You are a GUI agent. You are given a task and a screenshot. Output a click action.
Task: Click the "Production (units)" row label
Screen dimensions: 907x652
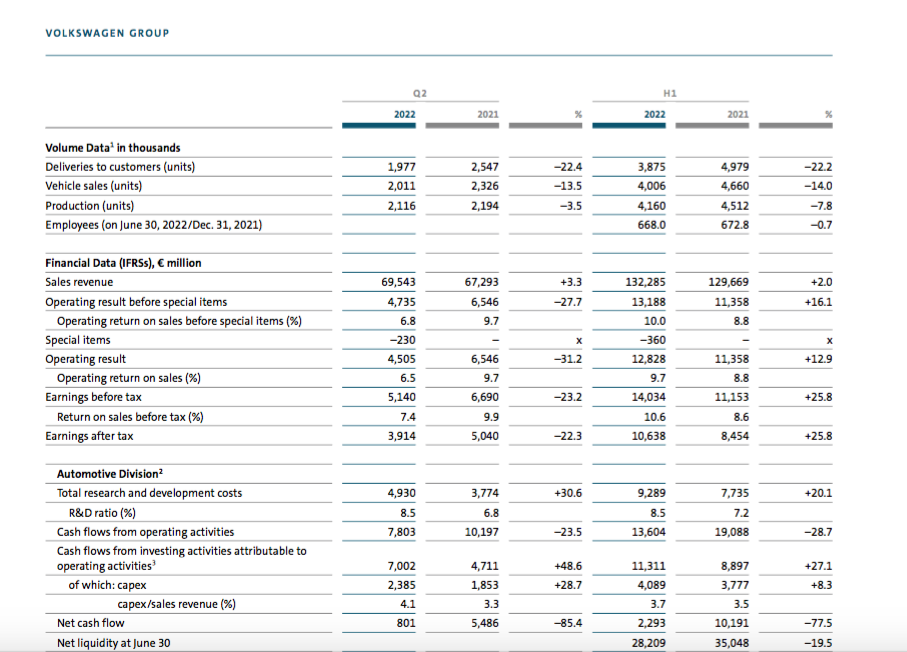(90, 205)
